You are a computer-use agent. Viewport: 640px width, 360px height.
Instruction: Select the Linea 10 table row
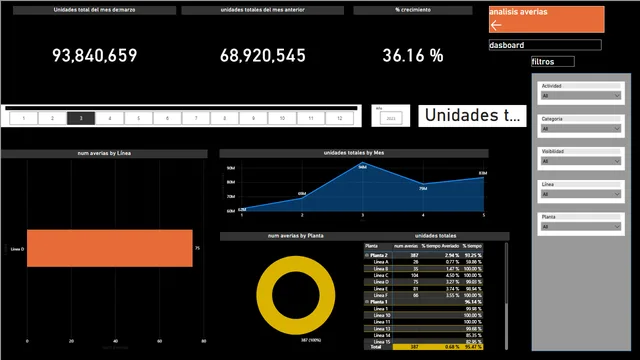pyautogui.click(x=423, y=316)
